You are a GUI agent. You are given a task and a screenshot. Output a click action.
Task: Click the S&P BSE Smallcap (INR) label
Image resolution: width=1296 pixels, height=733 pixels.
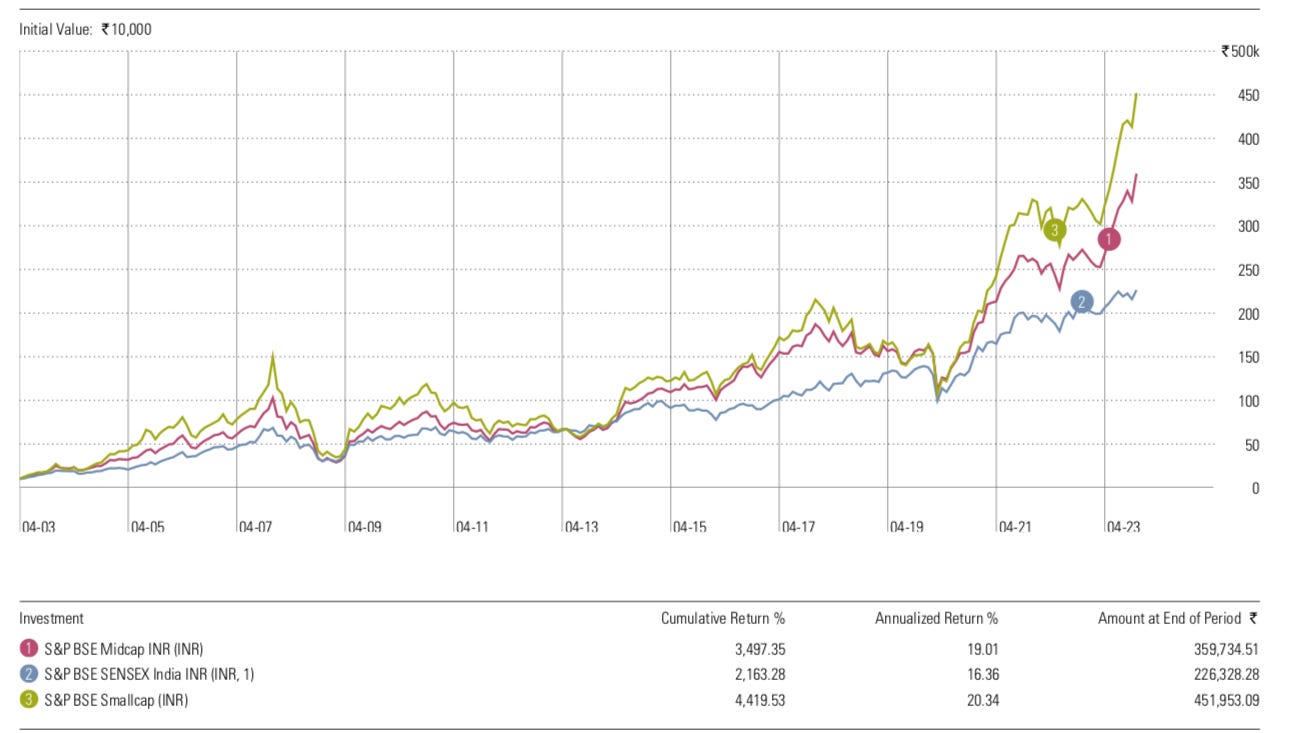pos(116,701)
